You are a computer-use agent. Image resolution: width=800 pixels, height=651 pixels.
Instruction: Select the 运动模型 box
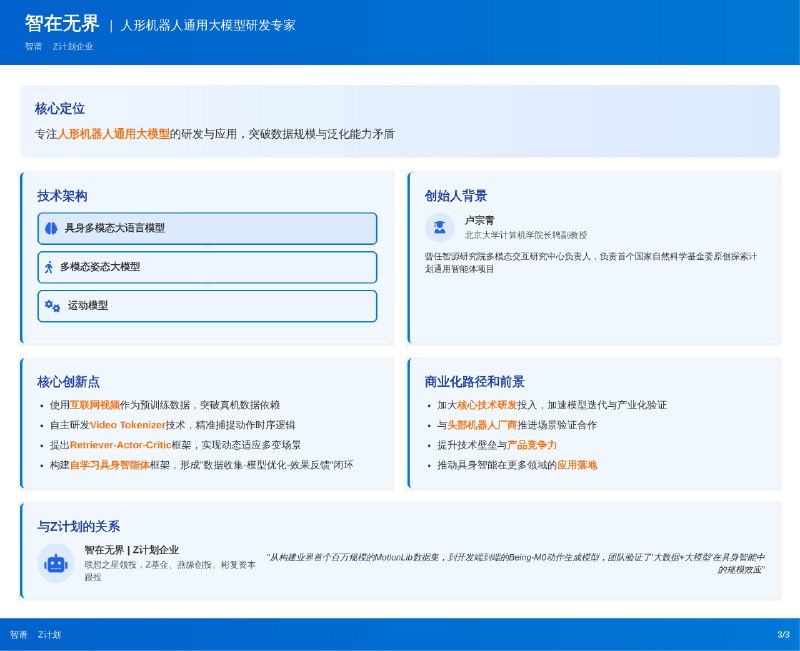pos(207,306)
